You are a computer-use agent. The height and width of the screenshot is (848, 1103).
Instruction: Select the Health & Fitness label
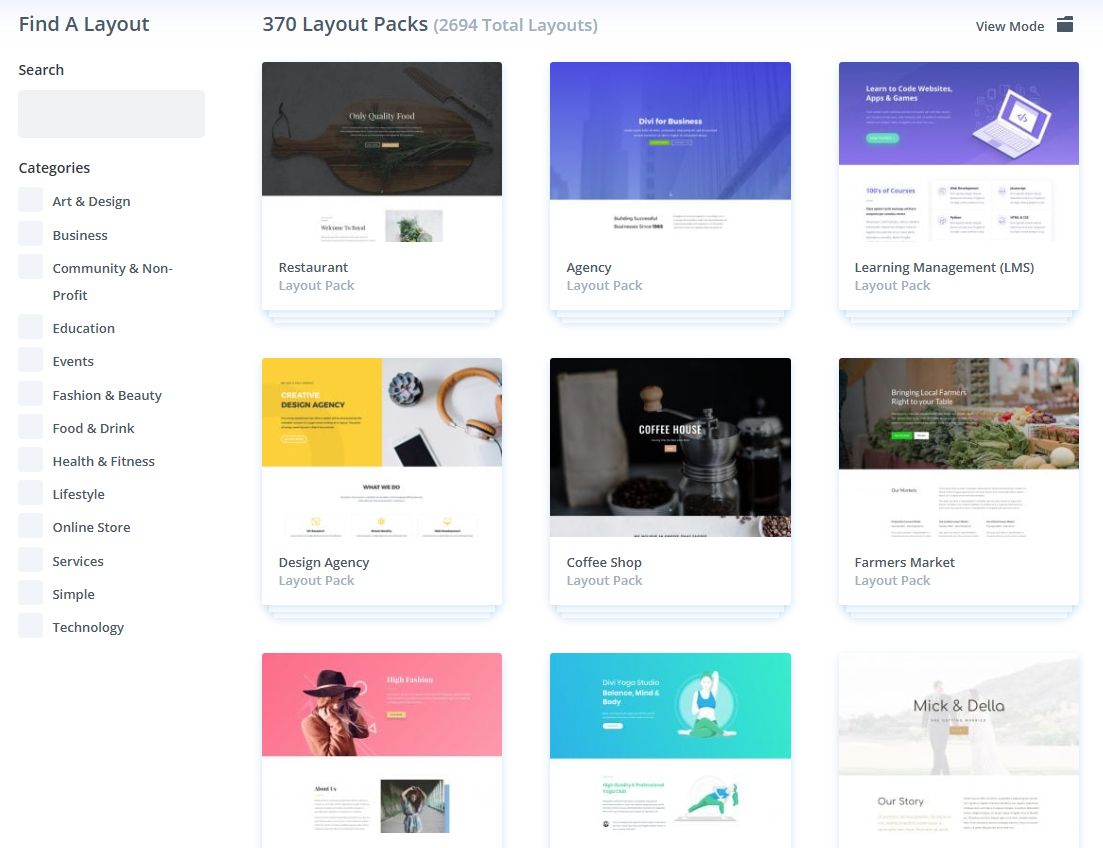click(x=103, y=461)
